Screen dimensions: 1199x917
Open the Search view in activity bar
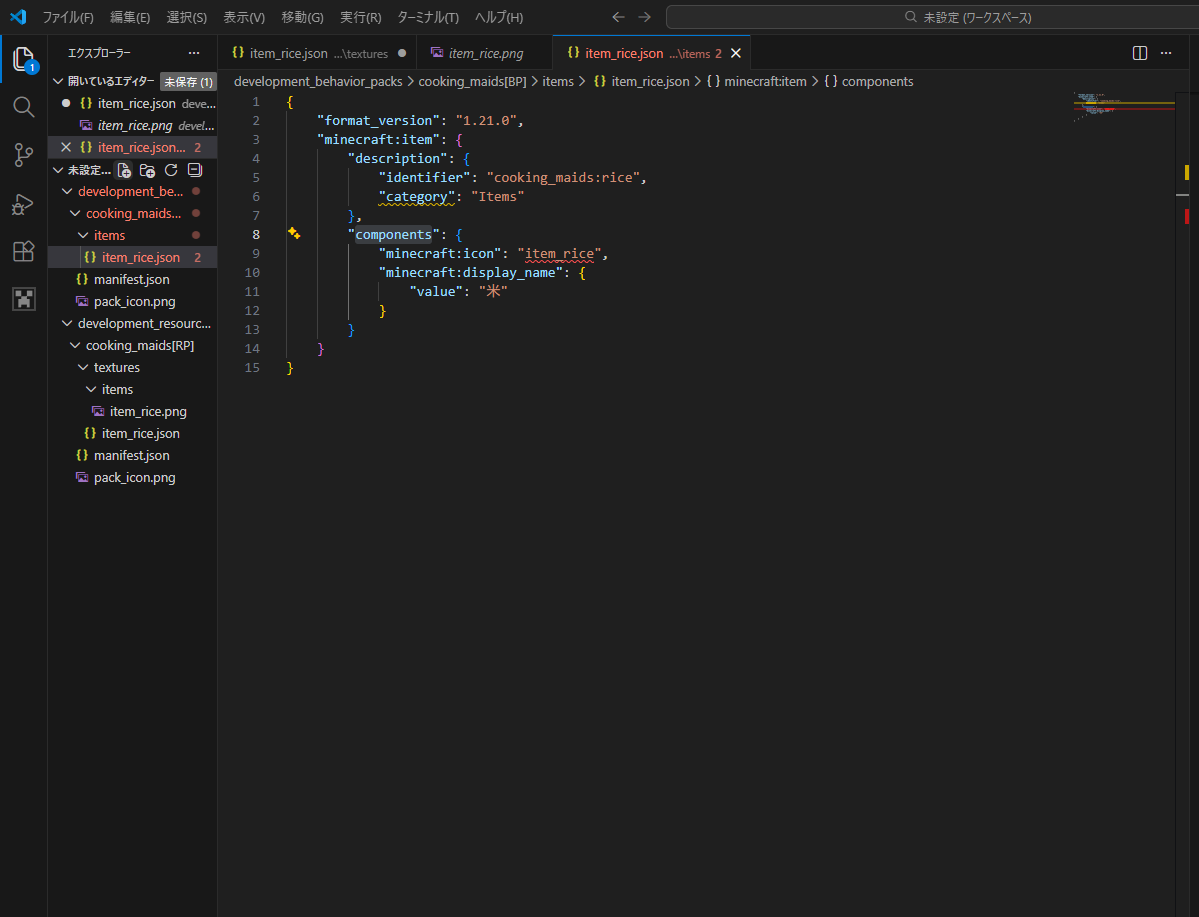pyautogui.click(x=23, y=107)
